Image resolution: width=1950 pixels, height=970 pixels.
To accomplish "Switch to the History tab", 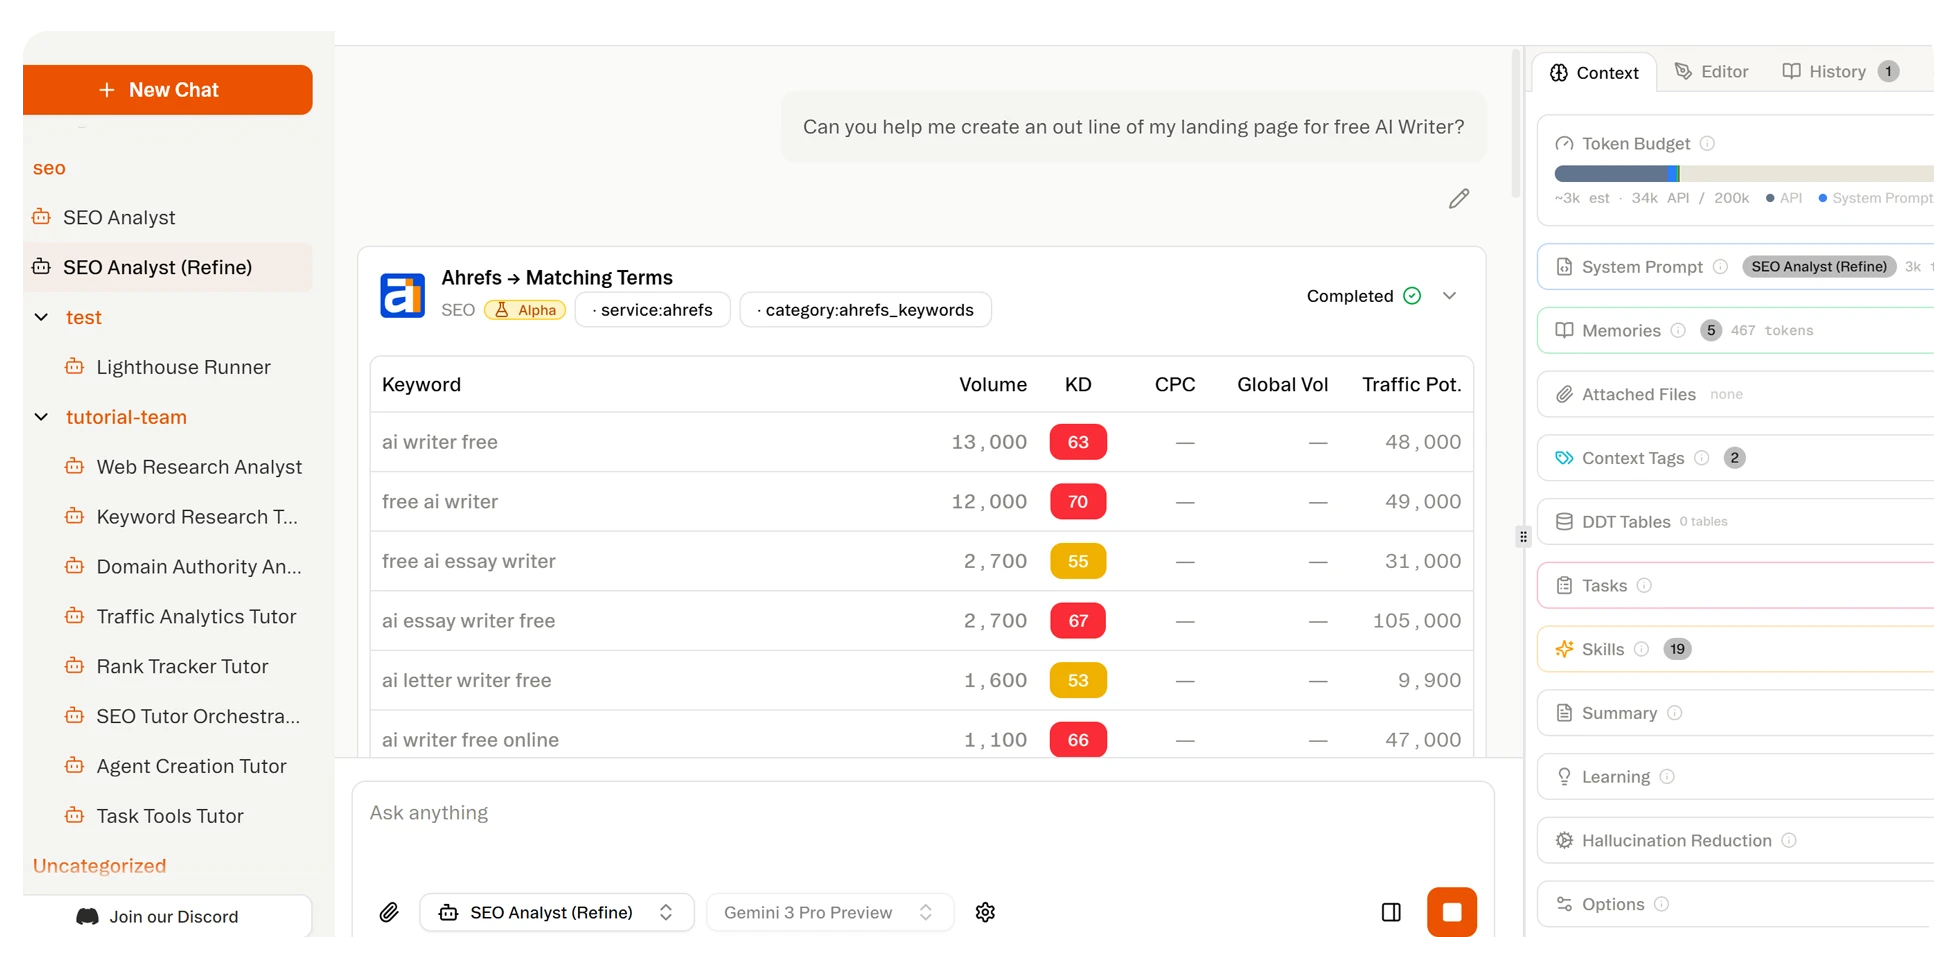I will tap(1838, 71).
